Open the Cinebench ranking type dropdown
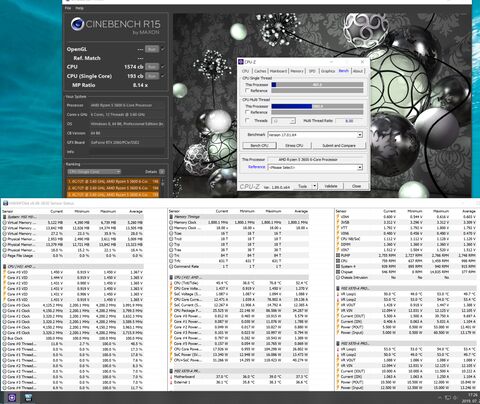Viewport: 480px width, 404px height. [x=94, y=172]
